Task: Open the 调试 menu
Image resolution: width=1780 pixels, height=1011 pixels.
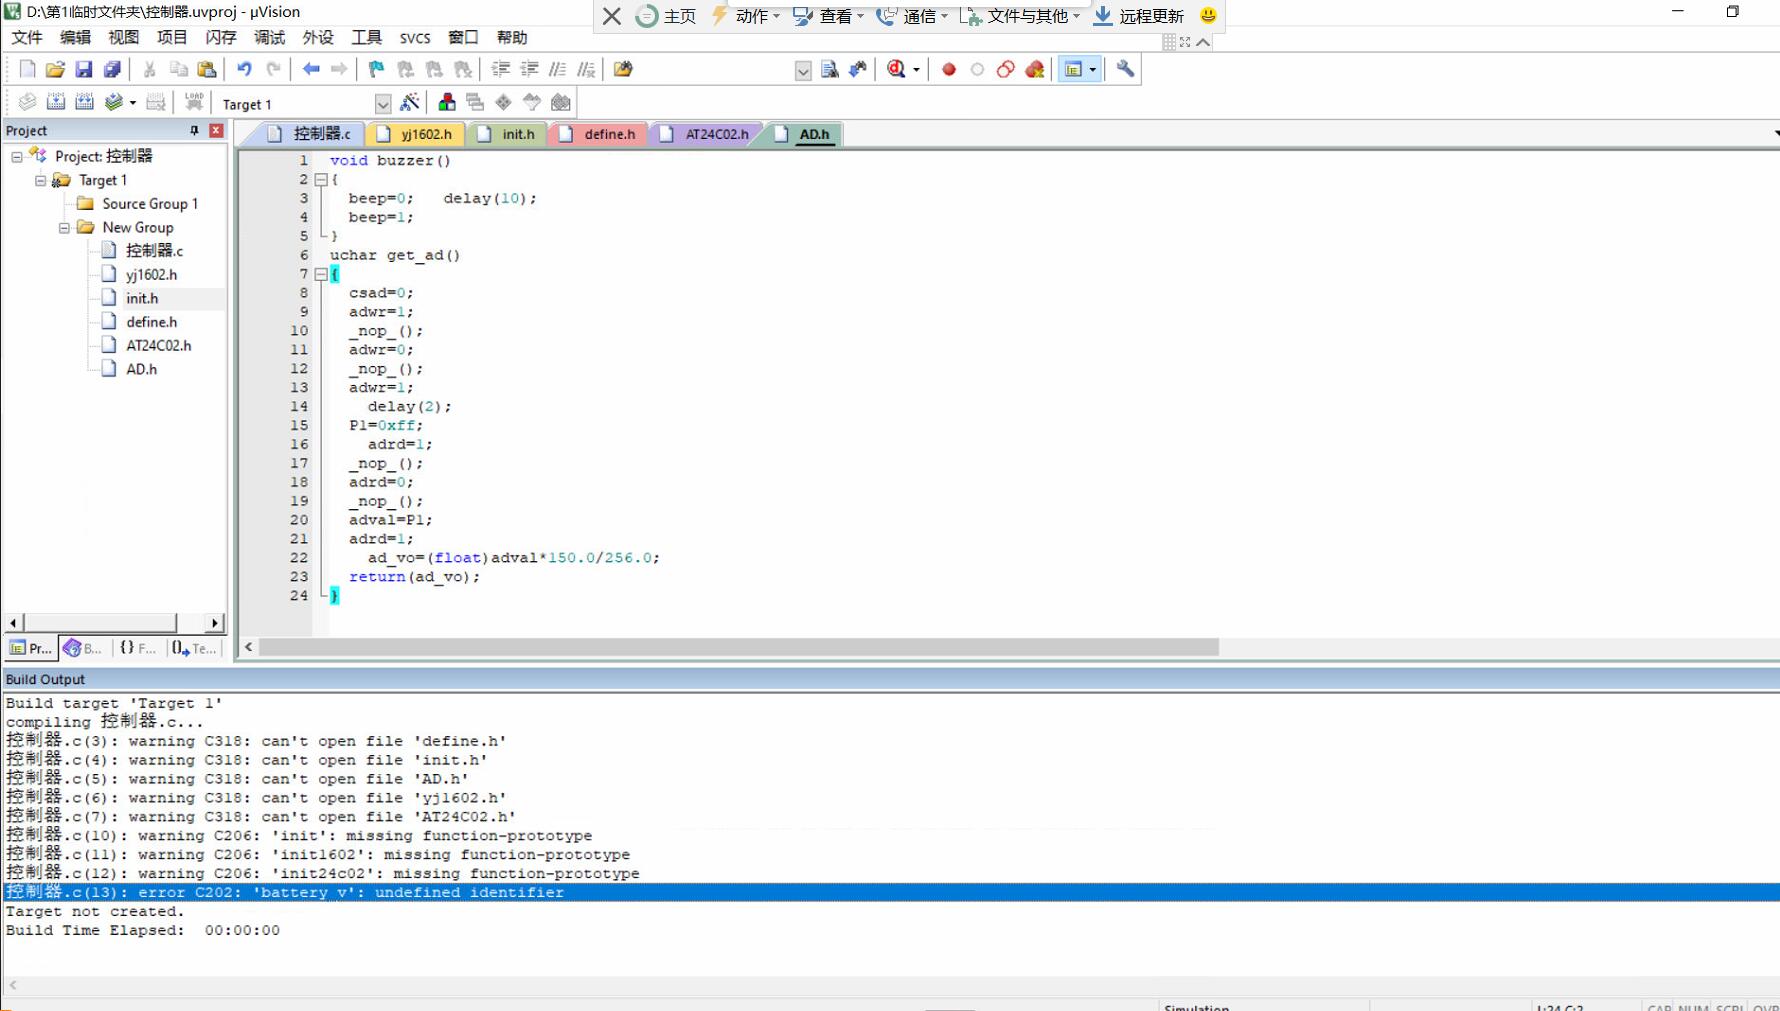Action: click(269, 38)
